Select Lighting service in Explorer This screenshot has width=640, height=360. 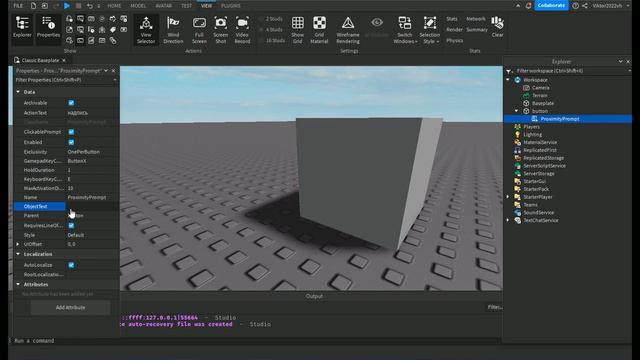click(532, 134)
